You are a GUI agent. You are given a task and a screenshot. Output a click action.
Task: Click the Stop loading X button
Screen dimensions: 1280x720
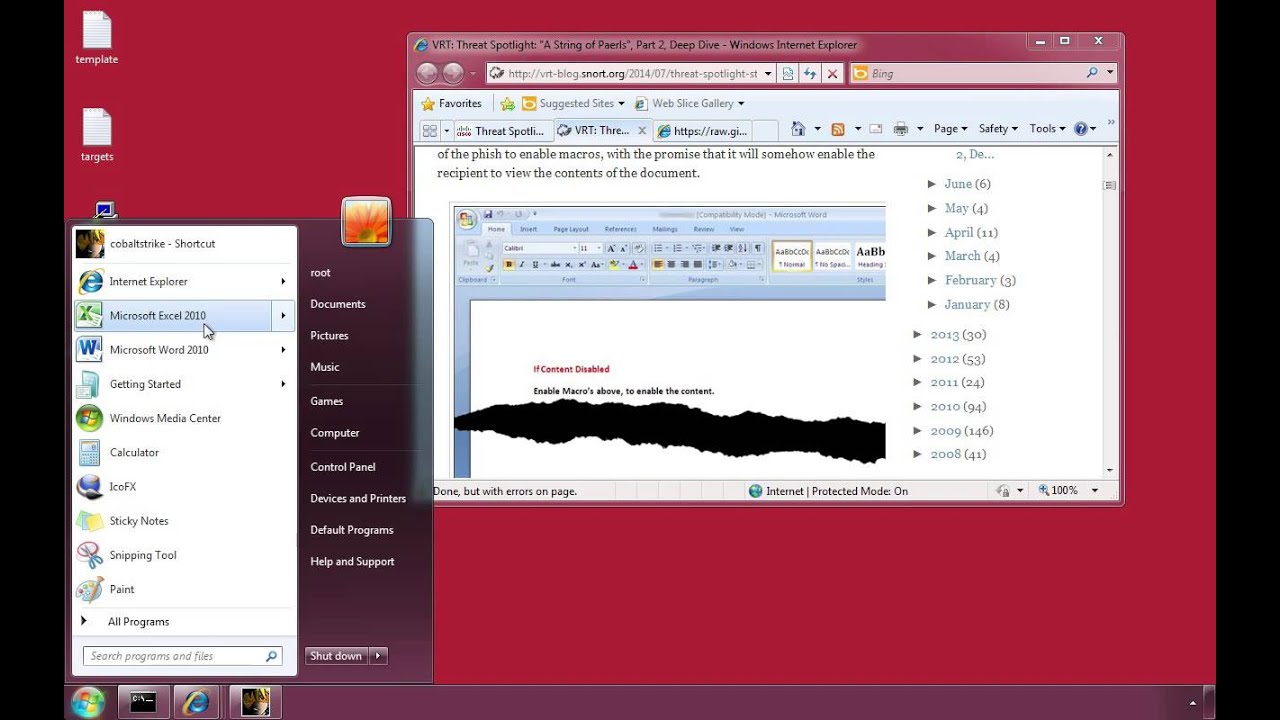click(832, 73)
